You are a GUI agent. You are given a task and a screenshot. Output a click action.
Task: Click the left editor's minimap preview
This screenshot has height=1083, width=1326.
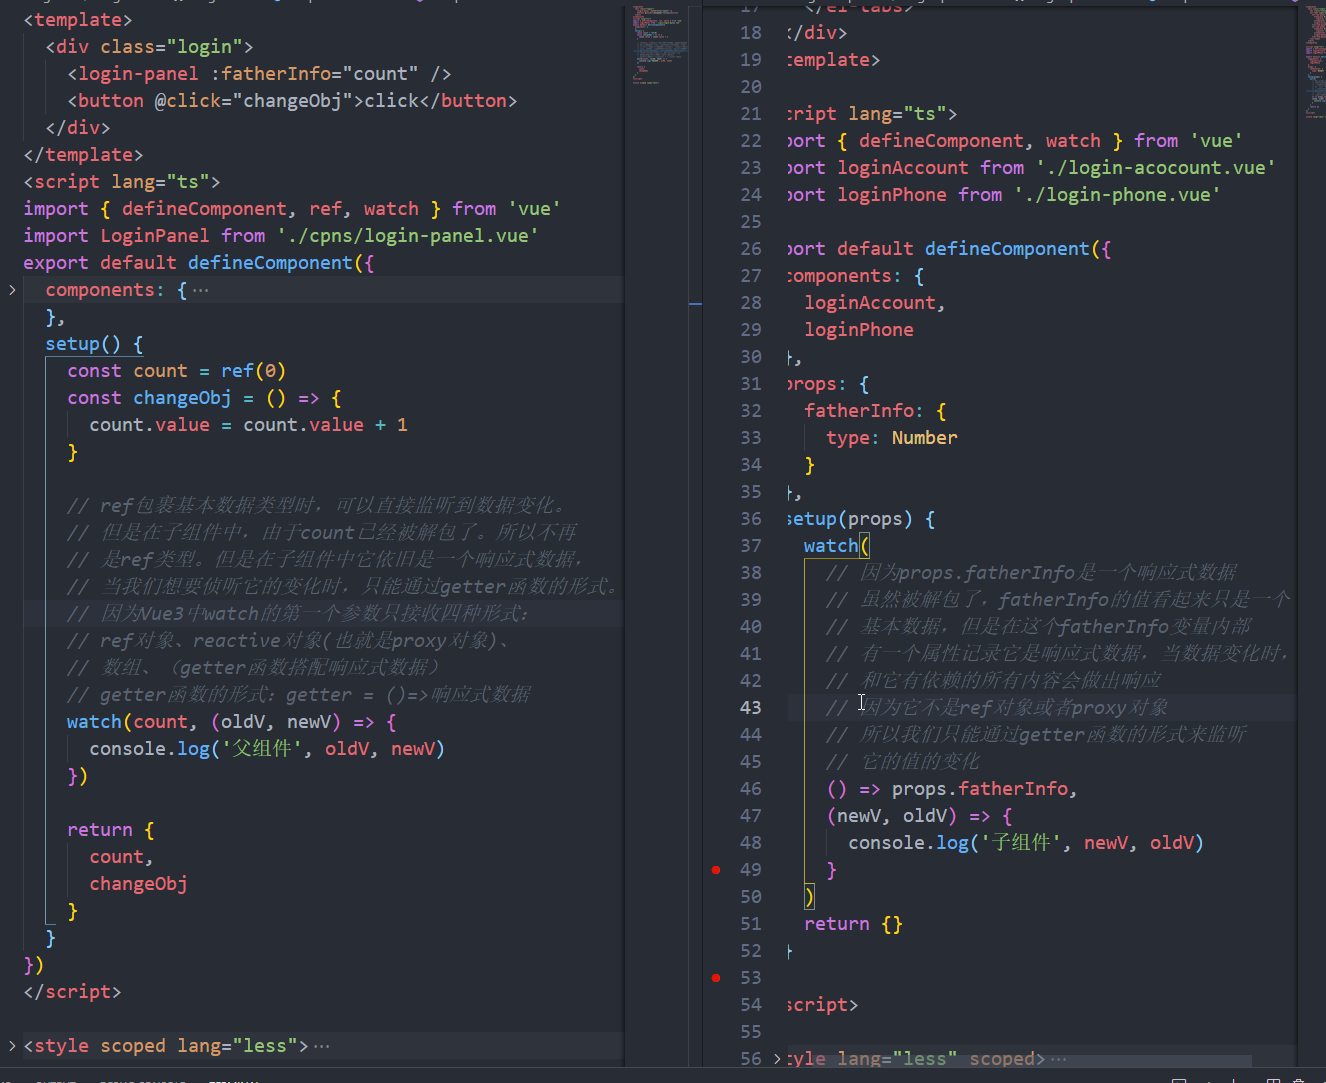click(x=660, y=45)
